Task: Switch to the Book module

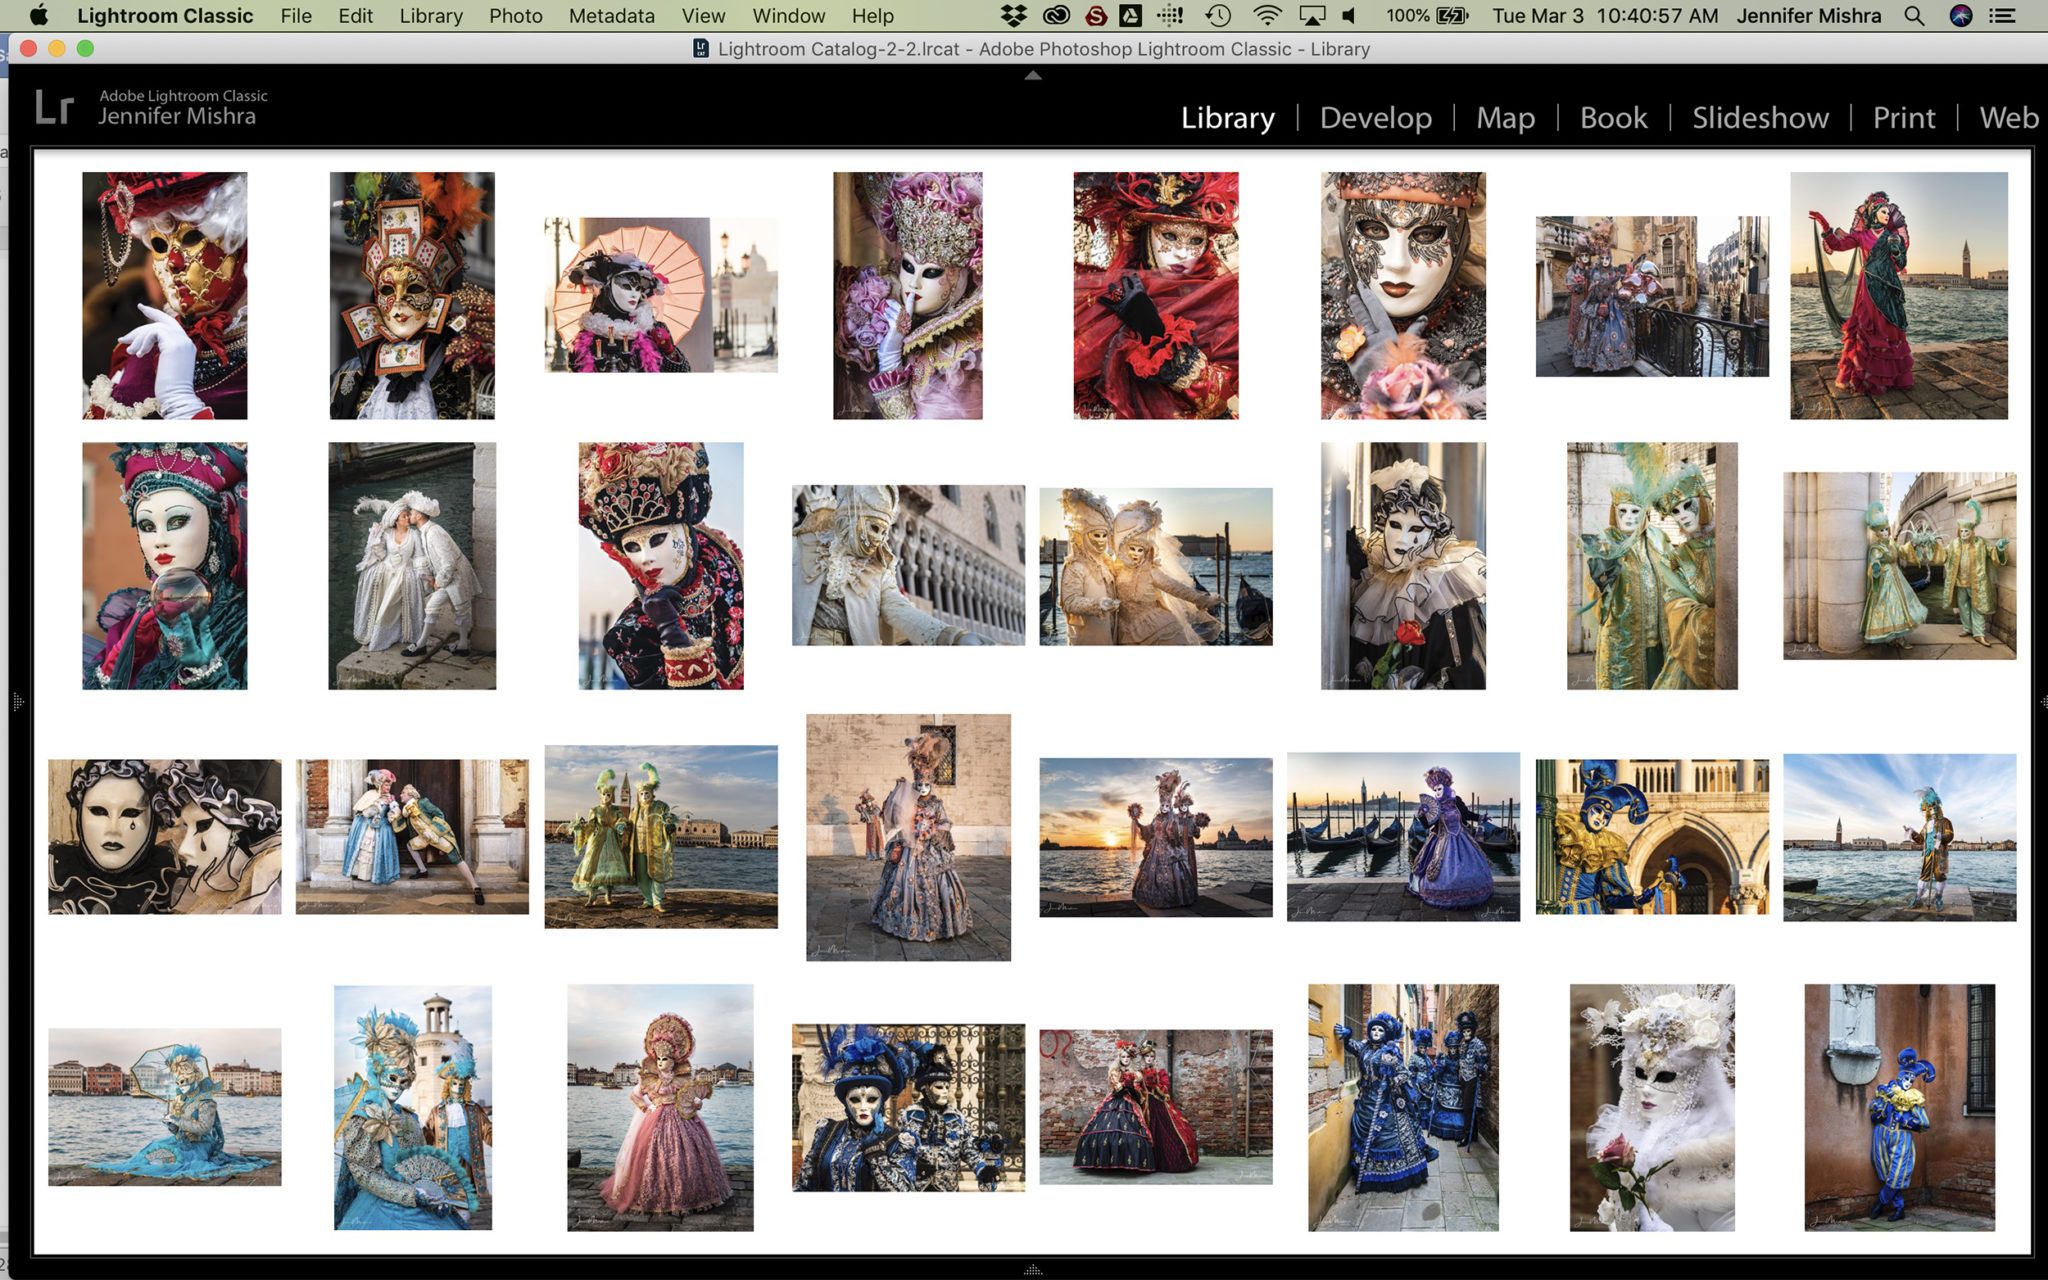Action: point(1613,118)
